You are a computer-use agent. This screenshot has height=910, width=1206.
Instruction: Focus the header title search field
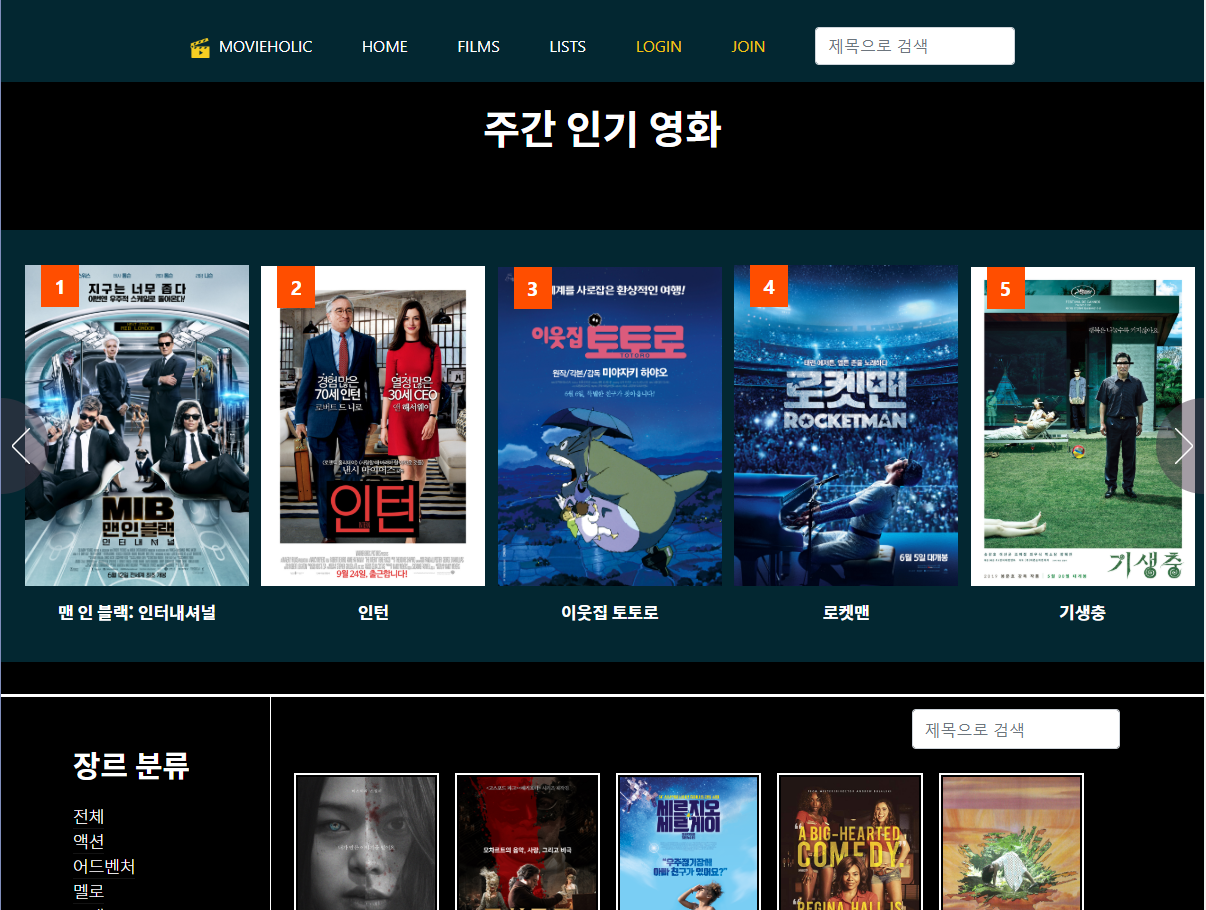(915, 46)
